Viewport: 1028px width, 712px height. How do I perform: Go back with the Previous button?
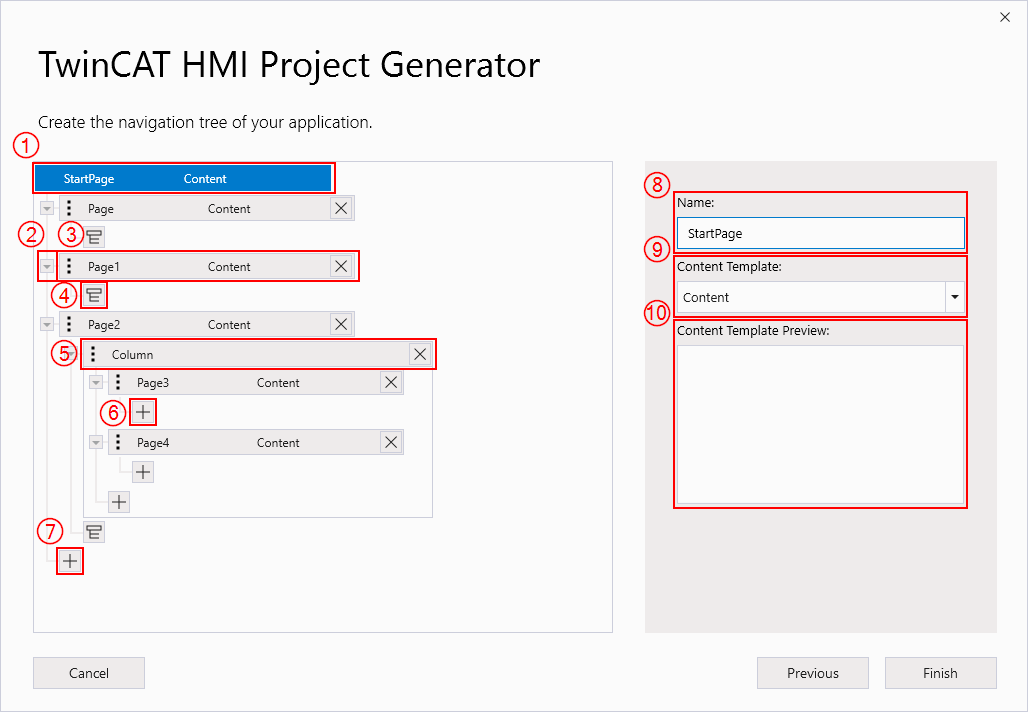point(812,673)
